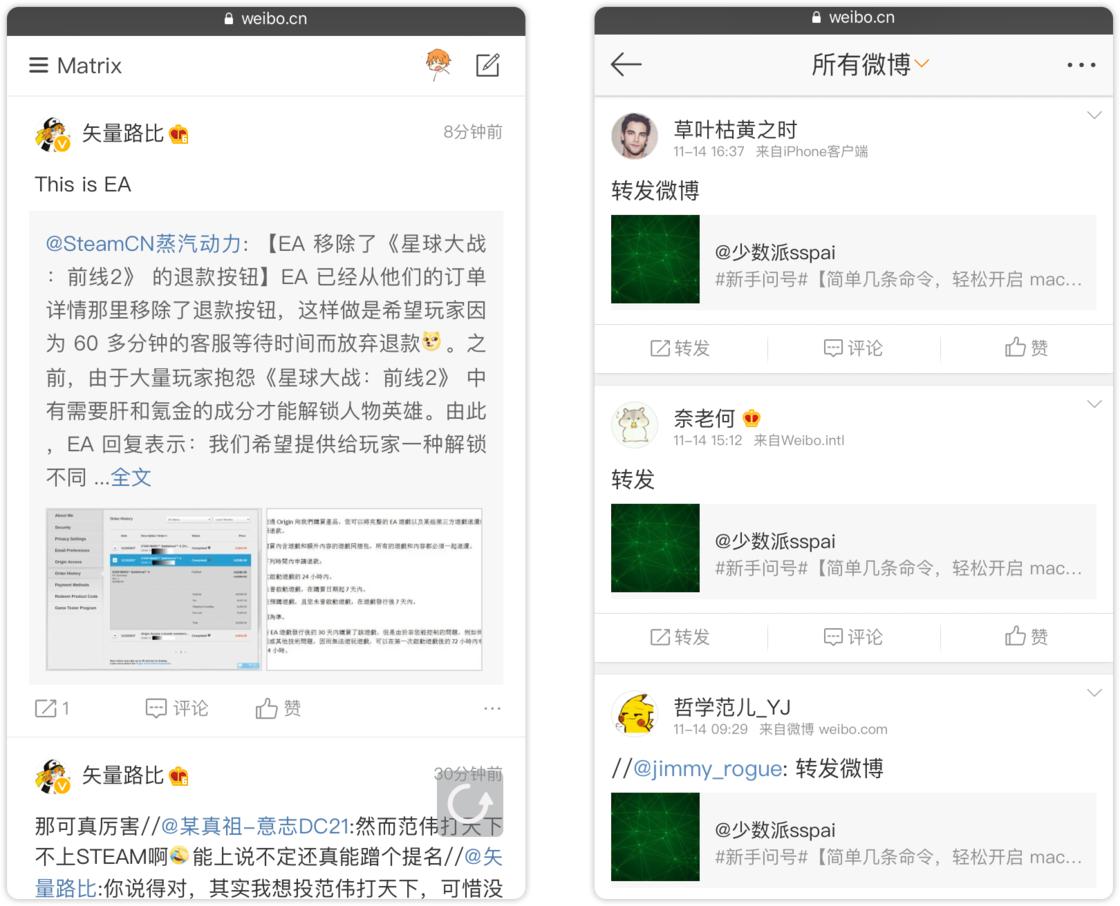
Task: Open 草叶枯黄之时 profile avatar
Action: pos(634,136)
